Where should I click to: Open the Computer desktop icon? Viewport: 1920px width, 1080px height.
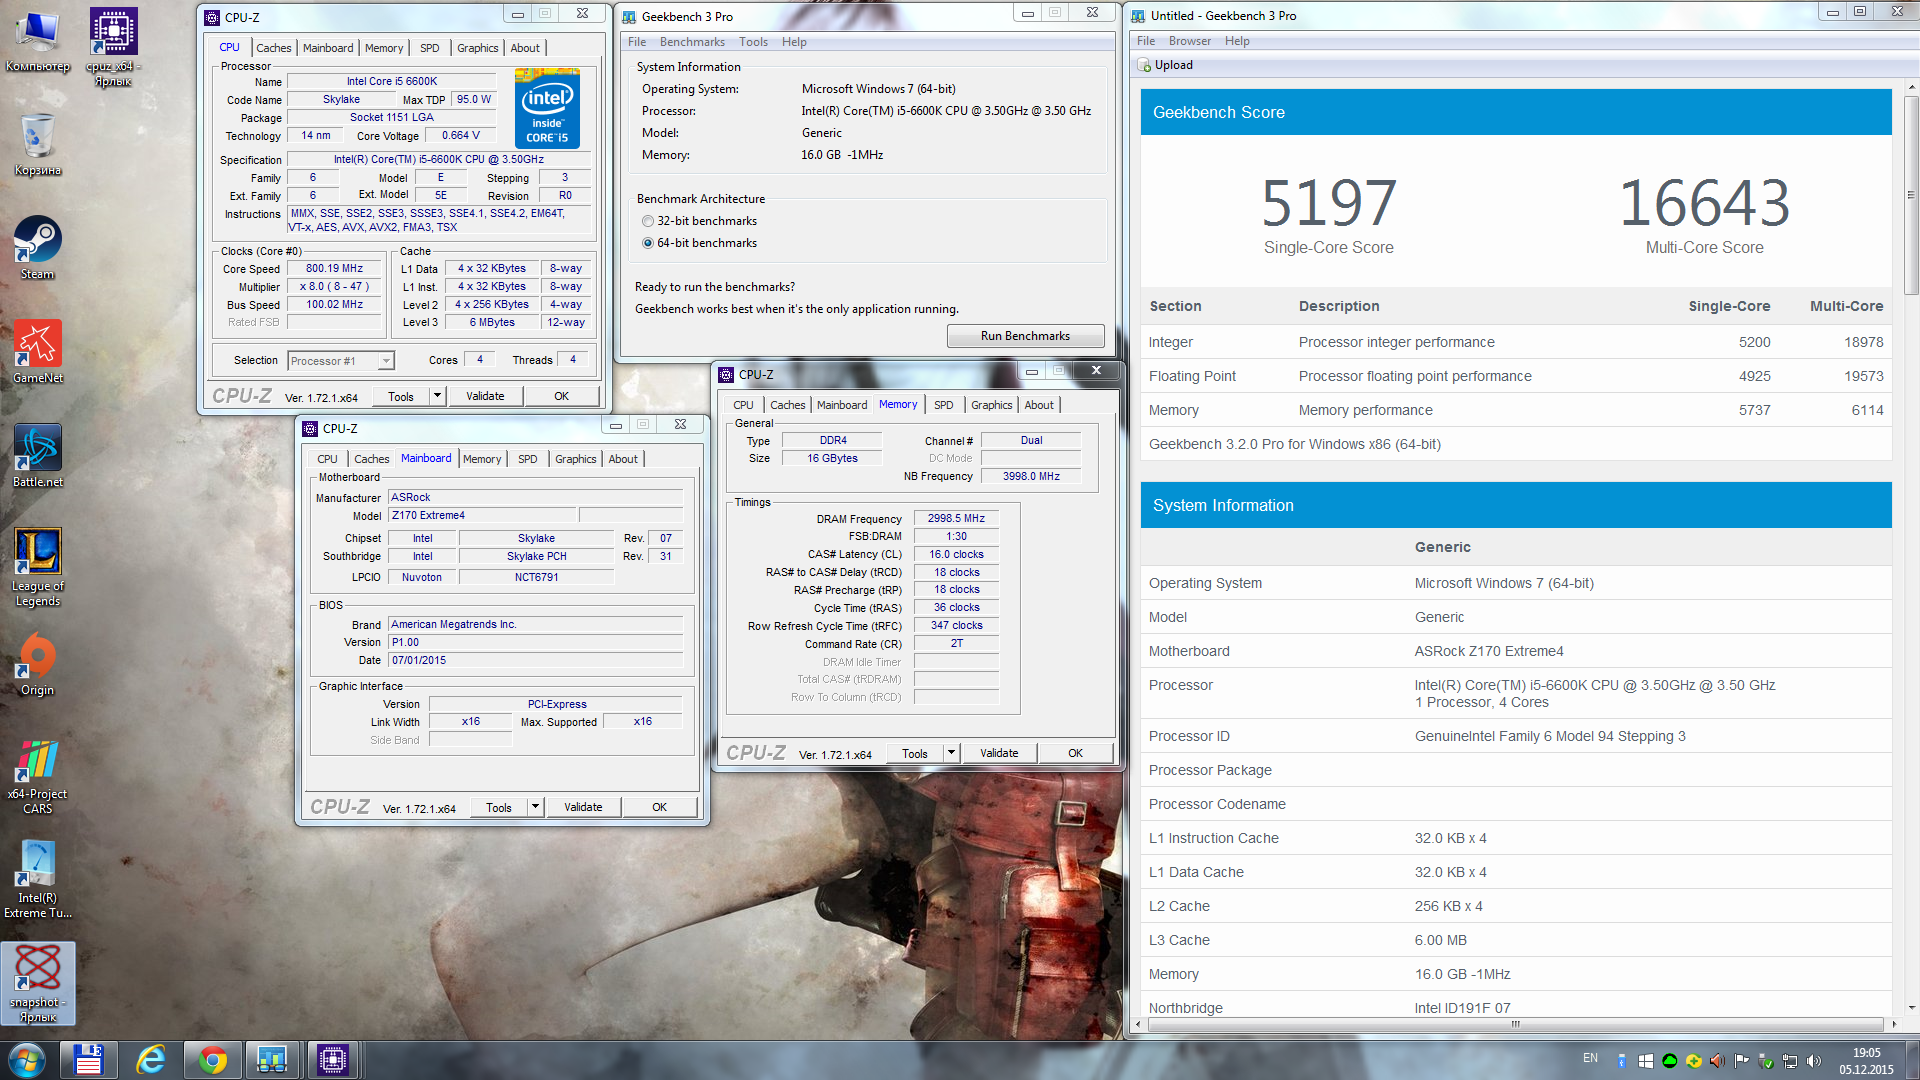[37, 42]
